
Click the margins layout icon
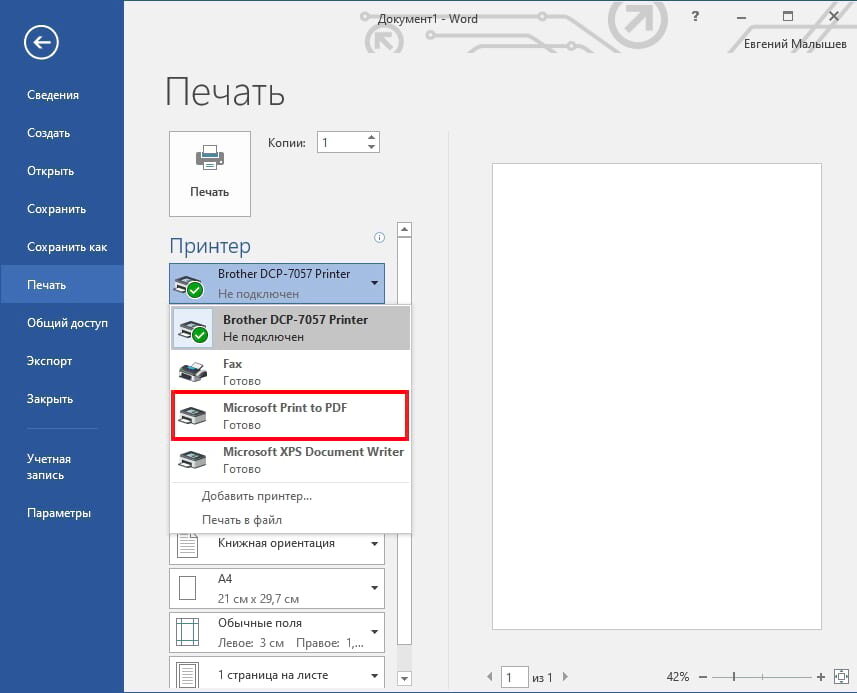pyautogui.click(x=187, y=633)
